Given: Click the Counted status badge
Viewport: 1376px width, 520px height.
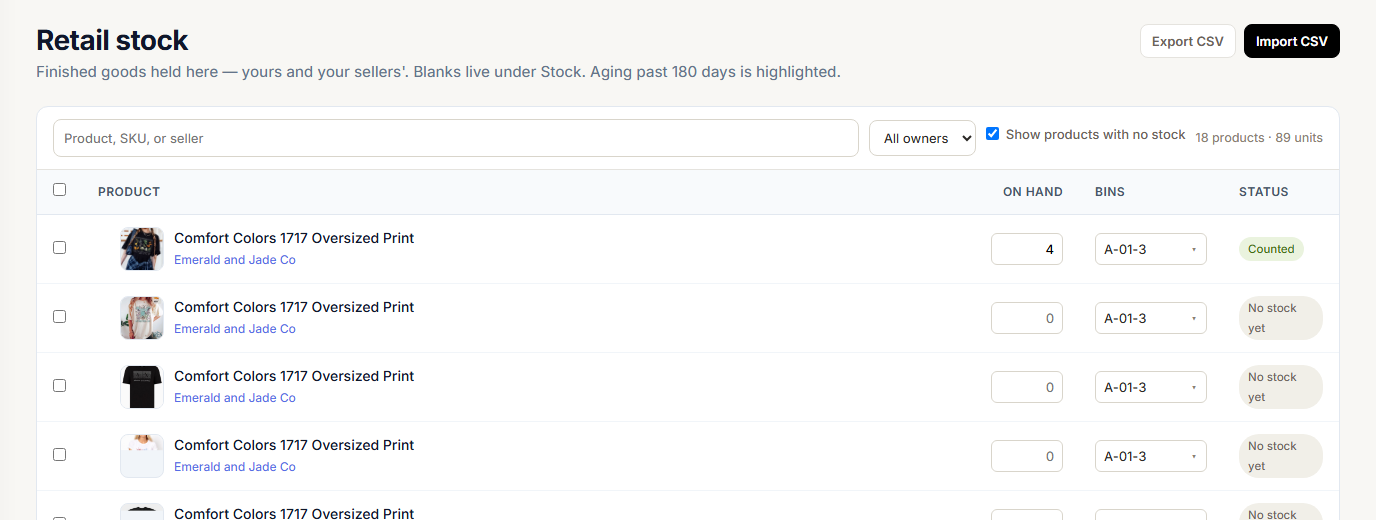Looking at the screenshot, I should tap(1271, 249).
